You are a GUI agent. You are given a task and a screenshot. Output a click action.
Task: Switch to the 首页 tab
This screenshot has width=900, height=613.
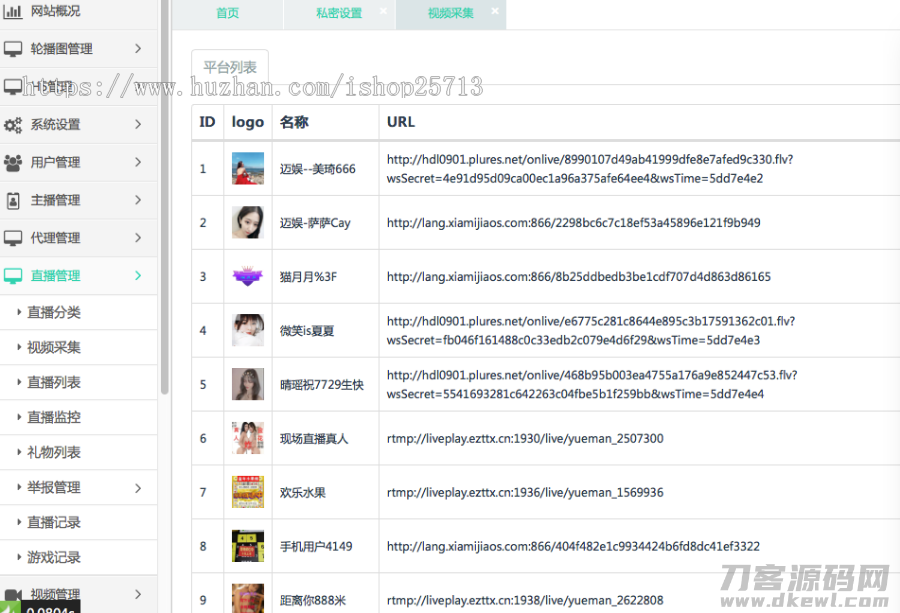click(228, 14)
